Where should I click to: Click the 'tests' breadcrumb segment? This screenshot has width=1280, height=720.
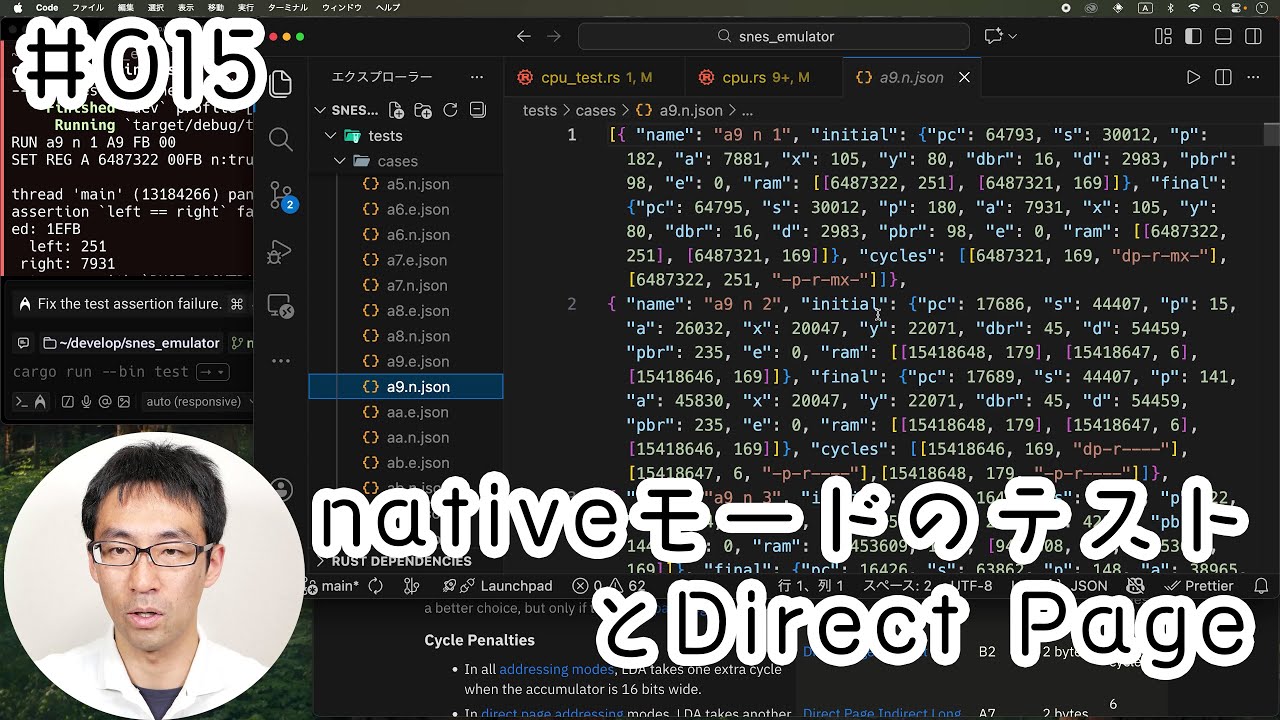[540, 111]
